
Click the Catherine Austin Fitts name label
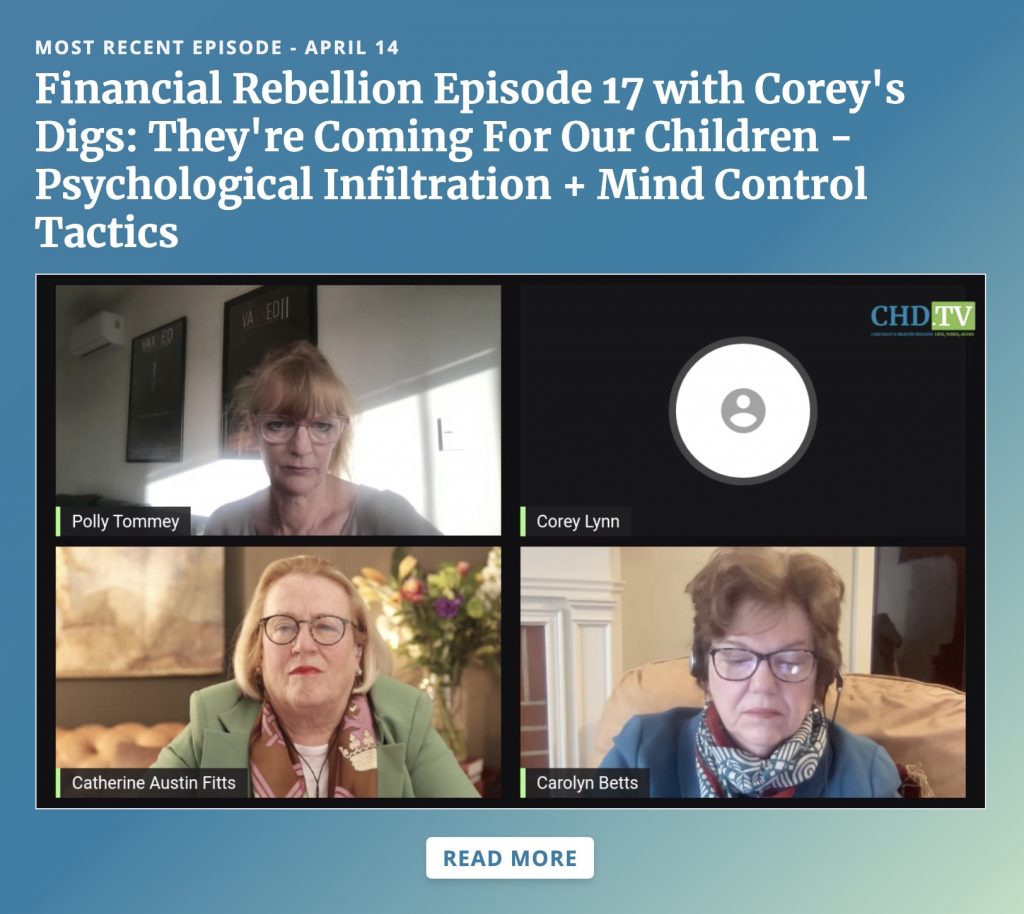[x=153, y=783]
